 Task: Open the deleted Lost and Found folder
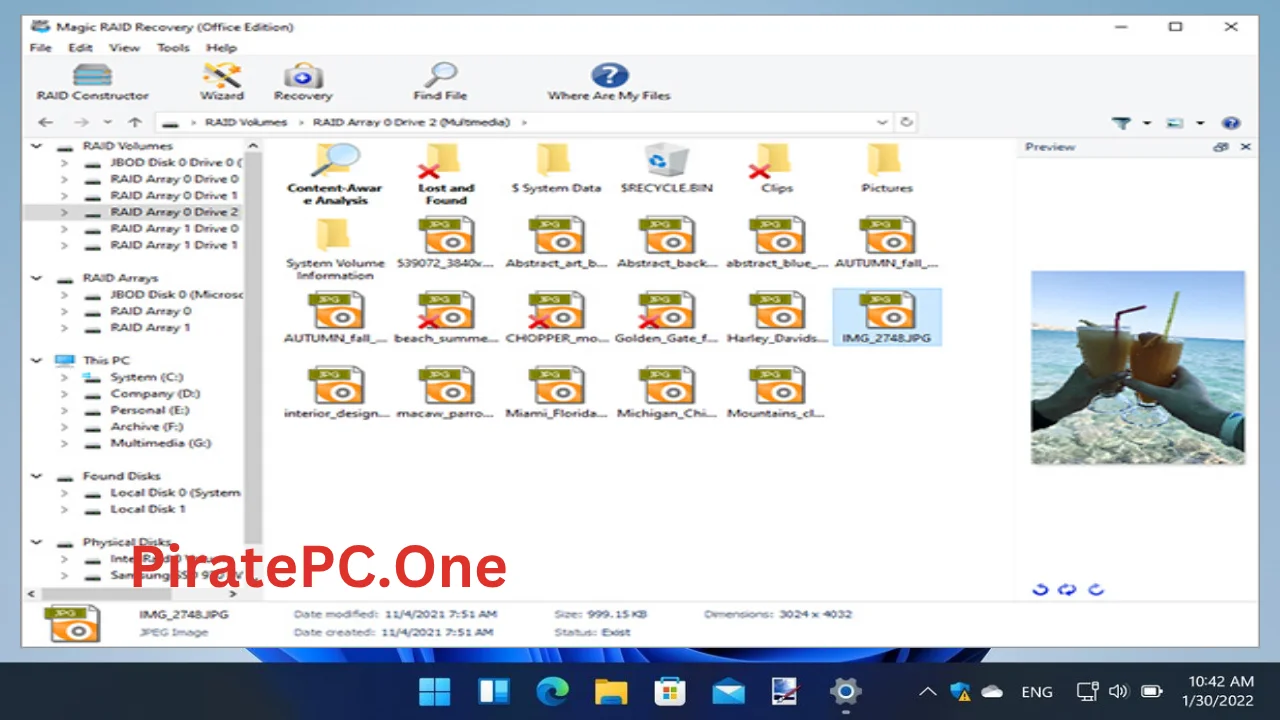pyautogui.click(x=446, y=174)
